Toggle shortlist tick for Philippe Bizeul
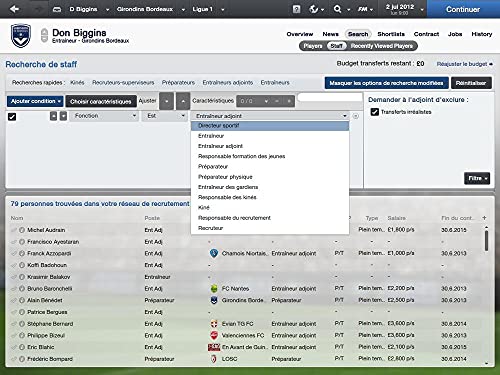Image resolution: width=500 pixels, height=375 pixels. 14,336
